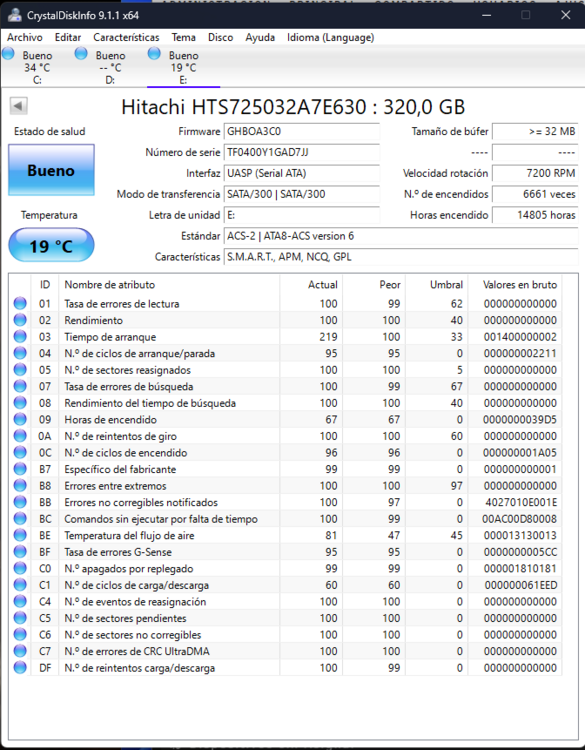Screen dimensions: 585x750
Task: Open the Archivo menu
Action: click(x=24, y=37)
